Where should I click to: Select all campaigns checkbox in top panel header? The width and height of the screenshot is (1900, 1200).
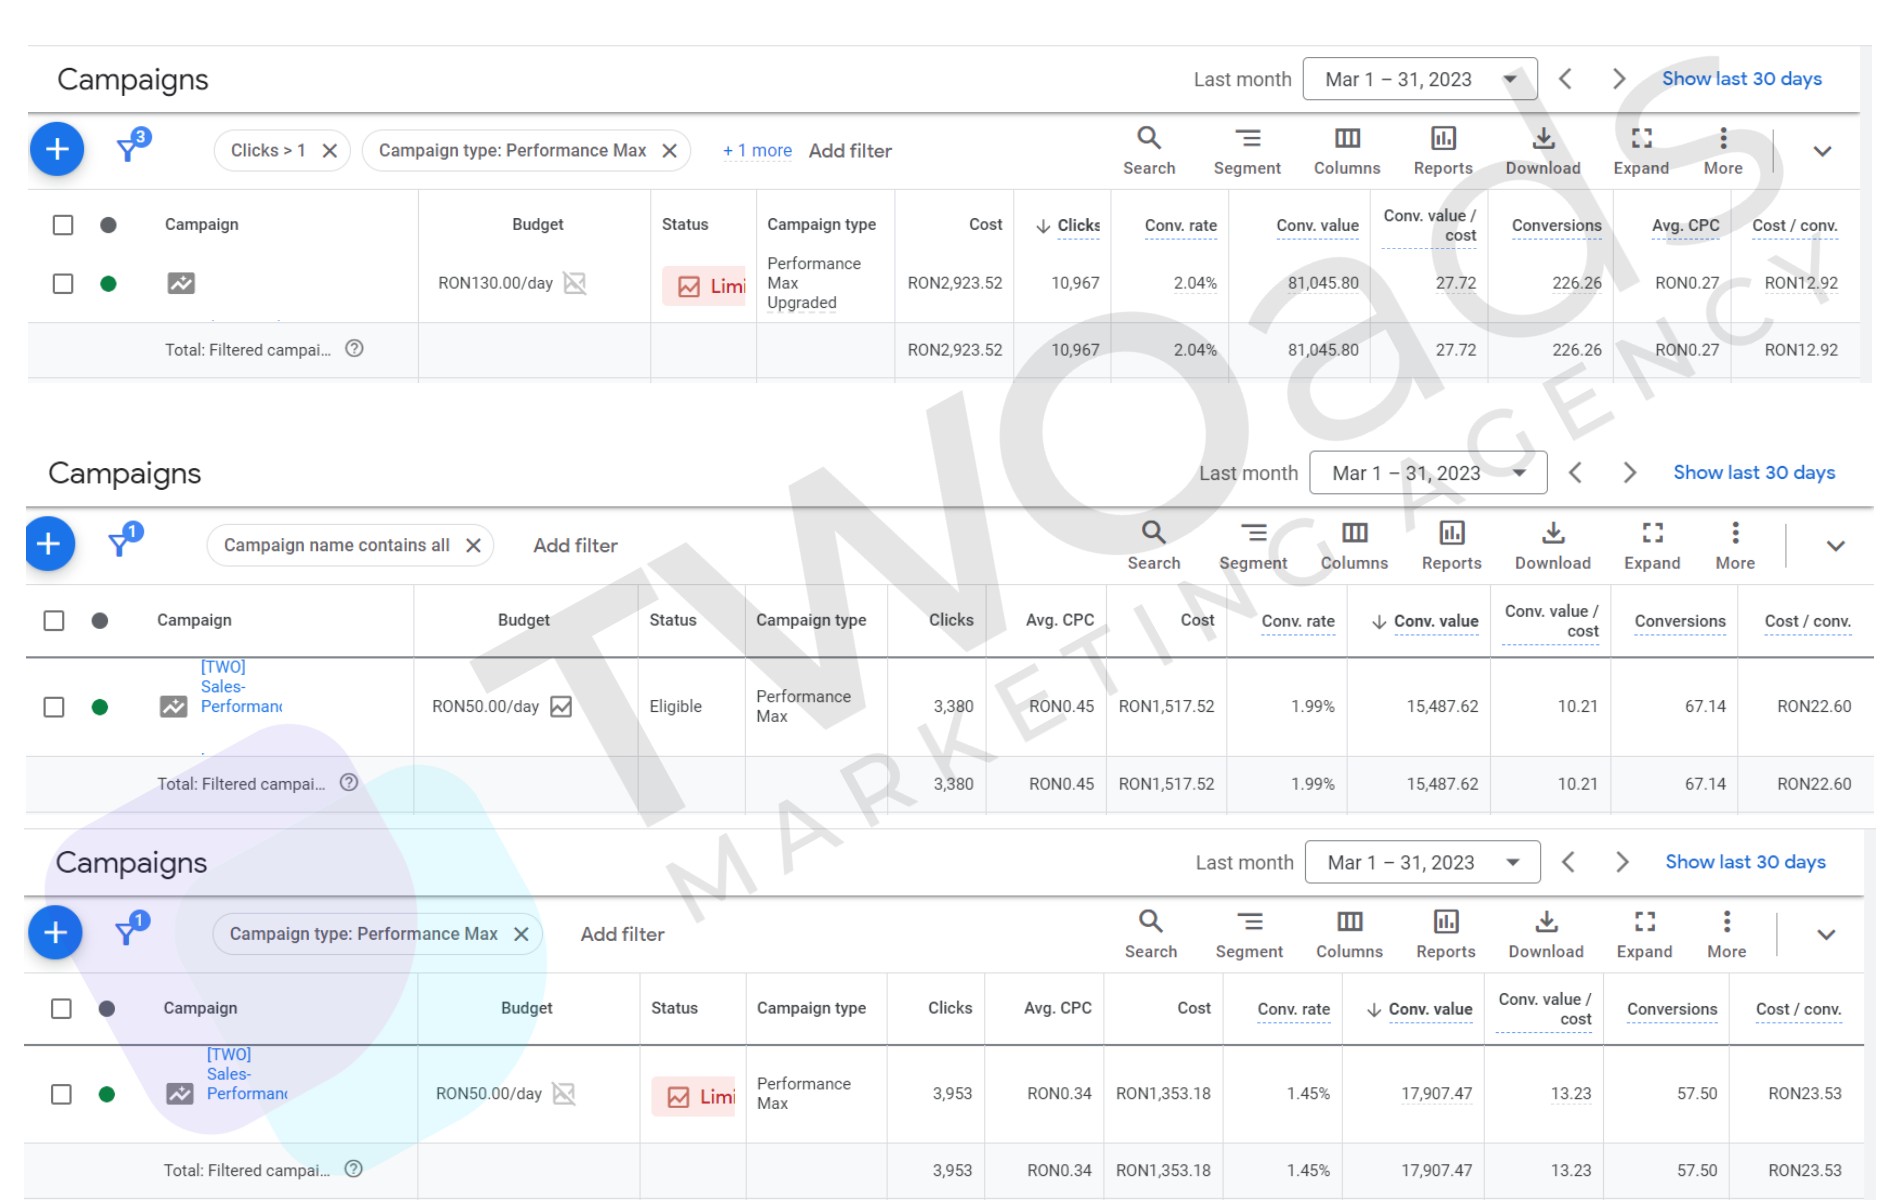tap(63, 225)
